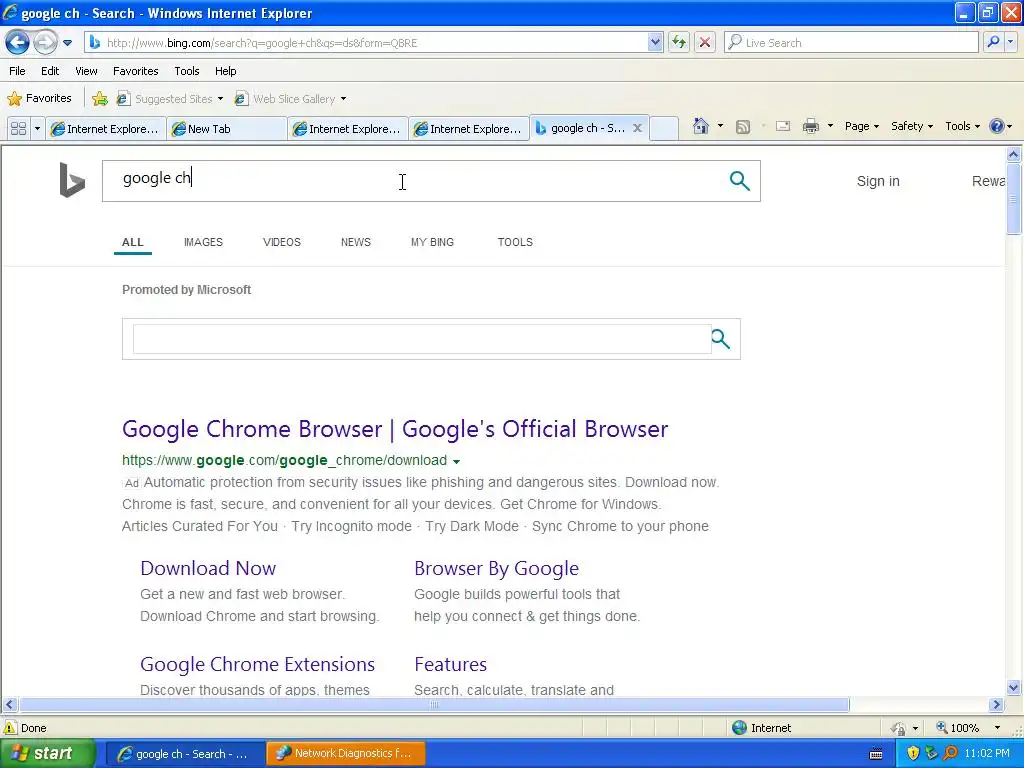Click the Forward navigation button
Viewport: 1024px width, 768px height.
[x=45, y=42]
